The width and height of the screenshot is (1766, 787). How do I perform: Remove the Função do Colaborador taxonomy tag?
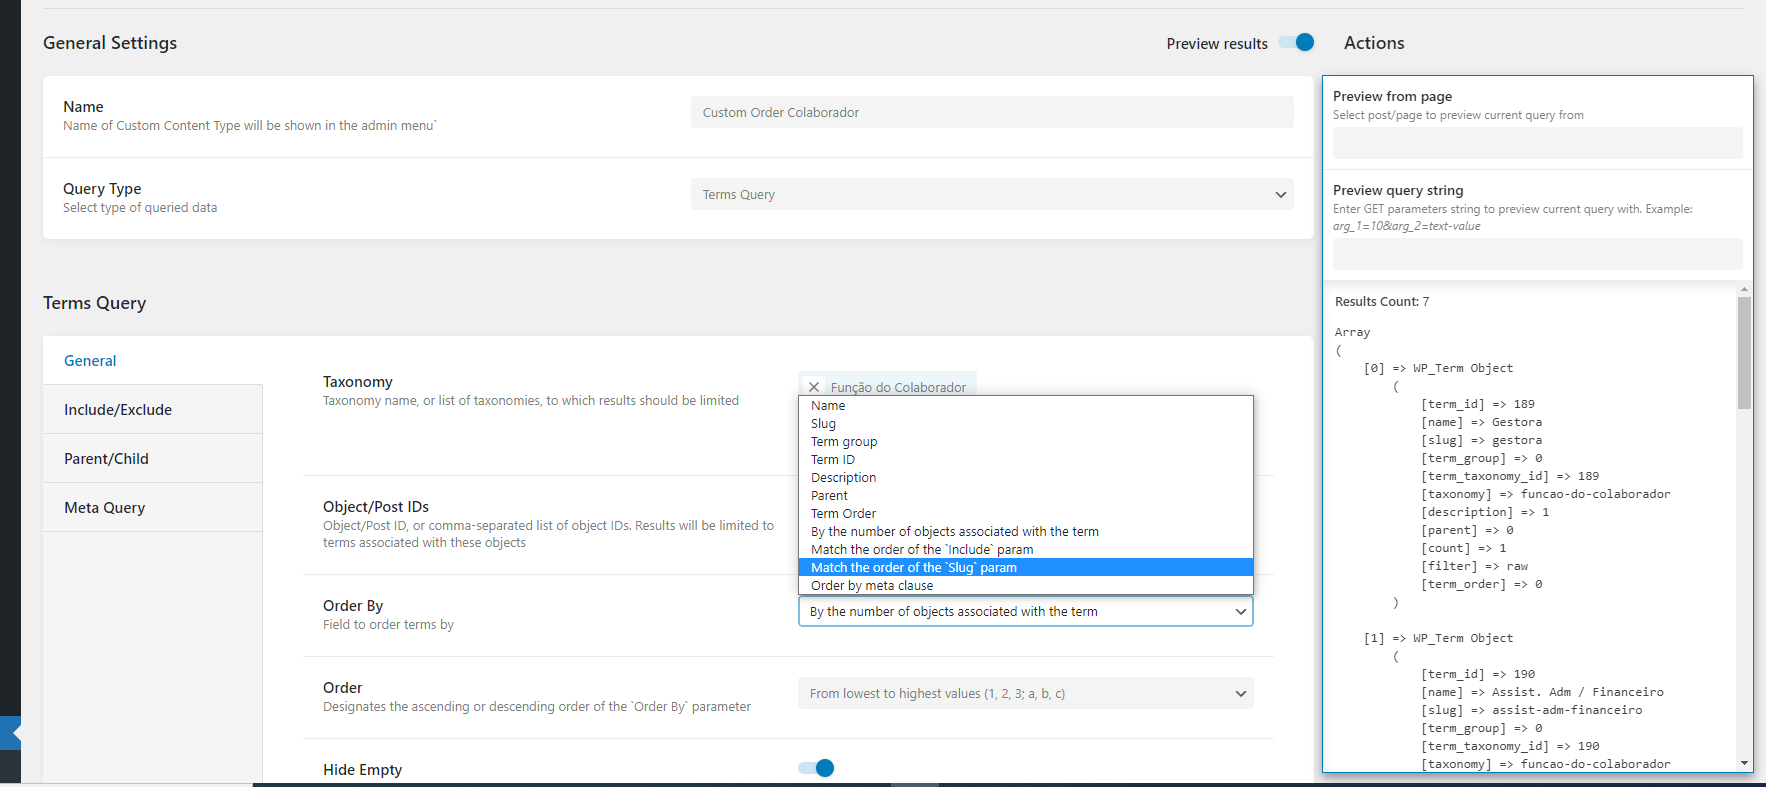point(814,387)
